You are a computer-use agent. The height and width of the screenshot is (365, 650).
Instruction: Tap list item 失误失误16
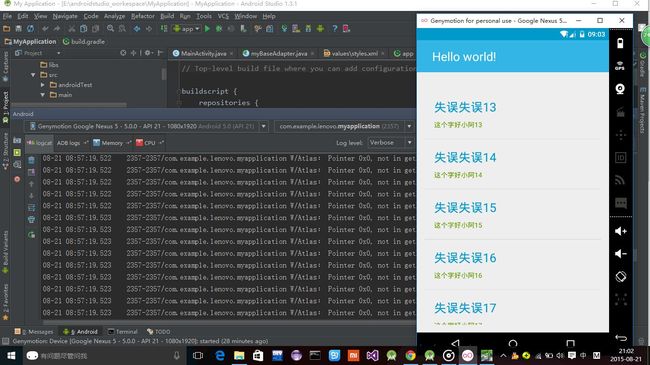pyautogui.click(x=512, y=265)
